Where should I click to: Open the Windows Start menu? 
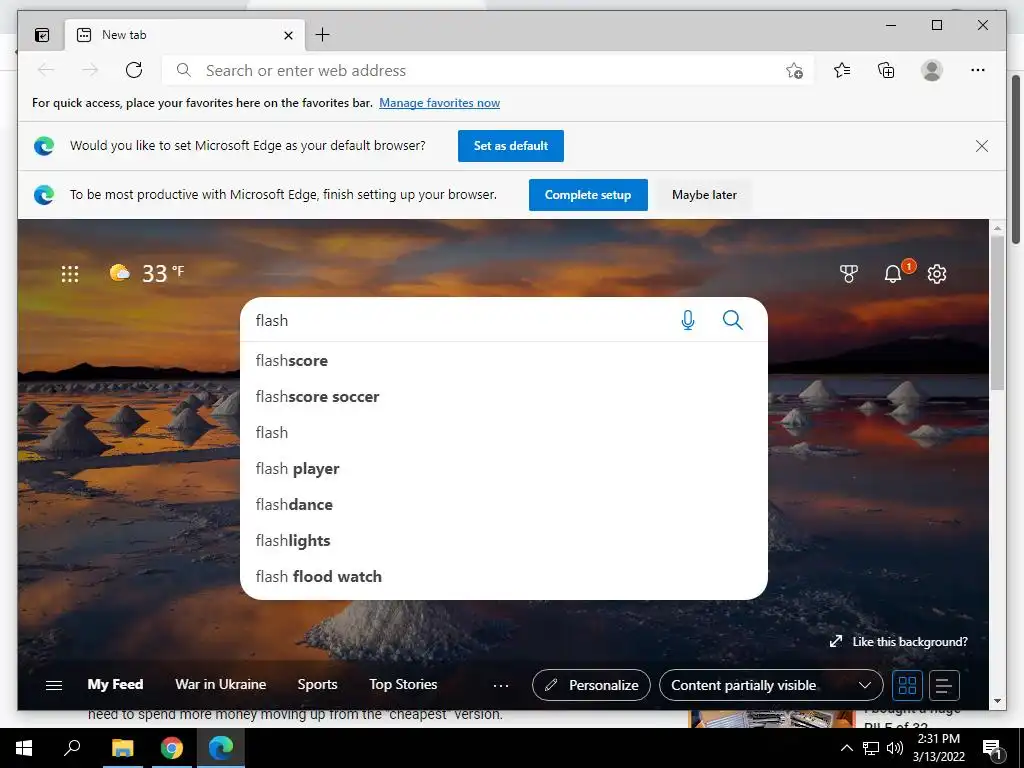tap(24, 748)
